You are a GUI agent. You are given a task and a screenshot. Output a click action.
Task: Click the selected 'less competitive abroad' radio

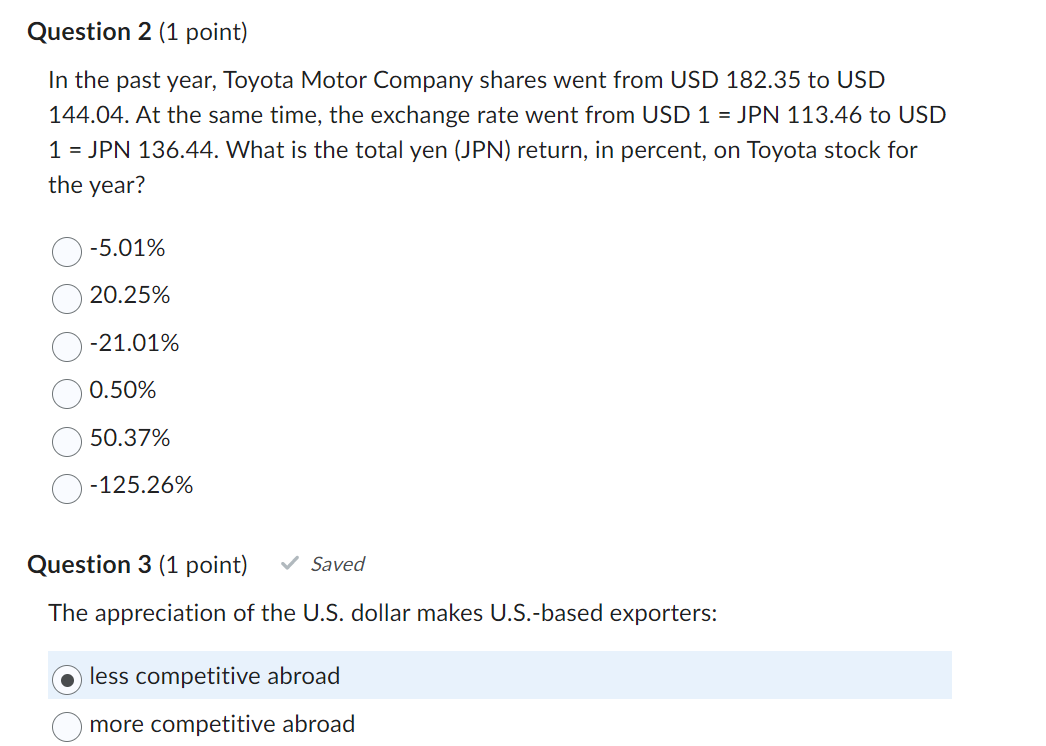coord(67,678)
